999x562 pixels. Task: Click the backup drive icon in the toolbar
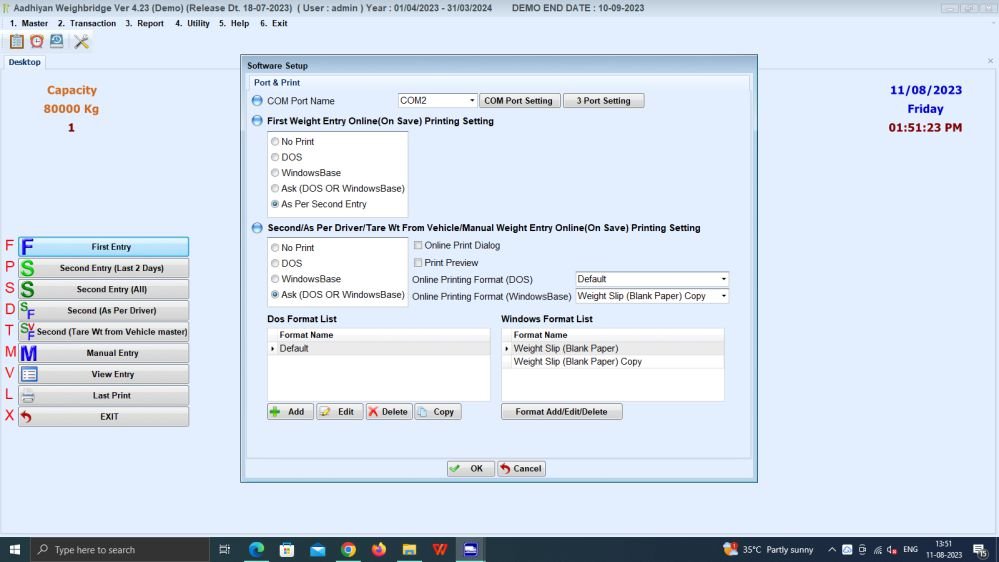click(x=57, y=42)
